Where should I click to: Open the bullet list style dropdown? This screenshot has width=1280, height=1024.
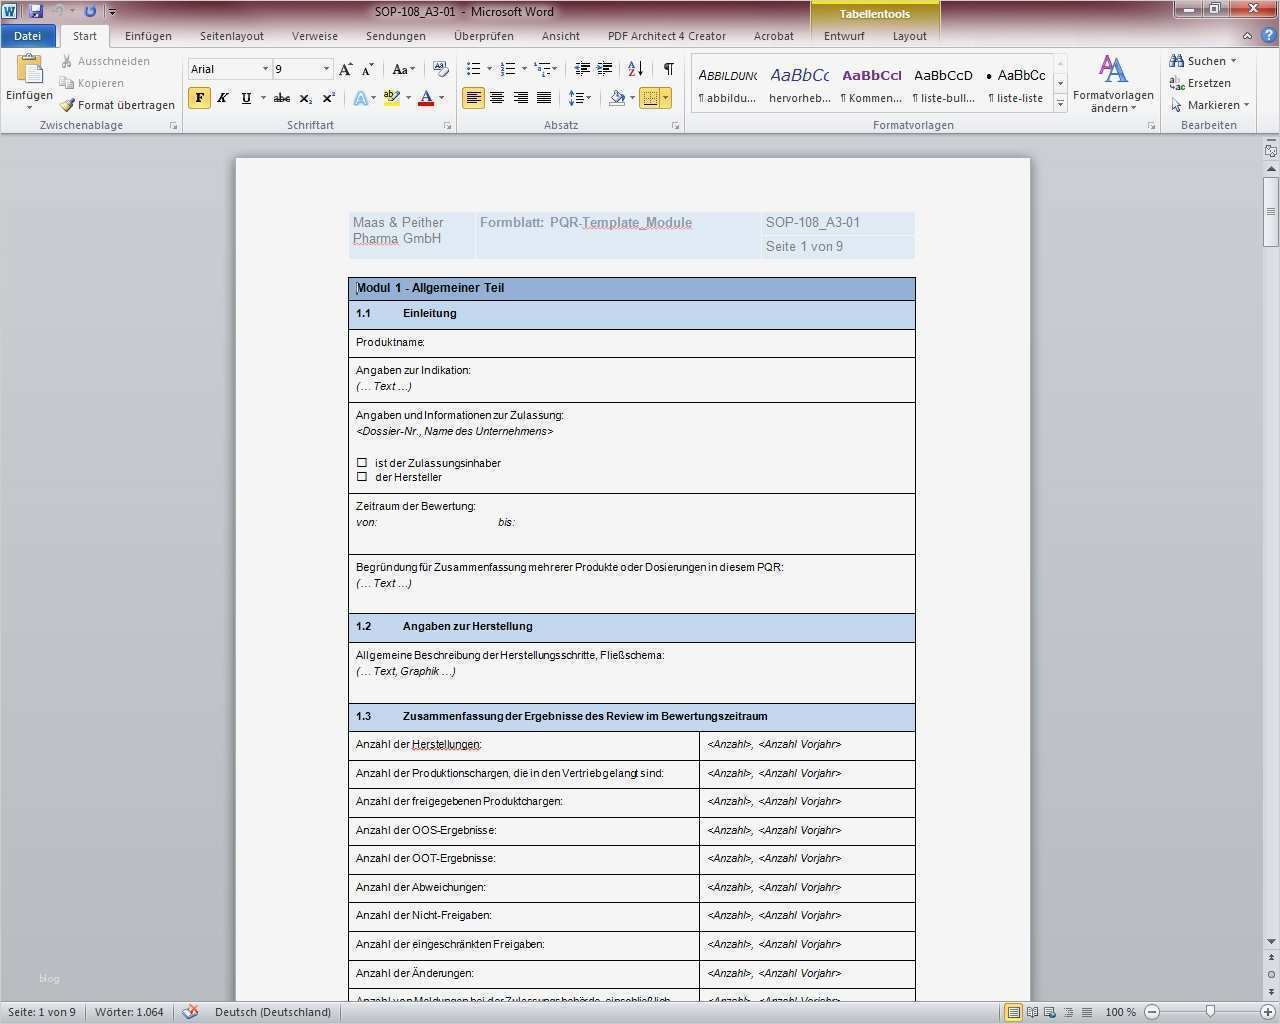489,68
